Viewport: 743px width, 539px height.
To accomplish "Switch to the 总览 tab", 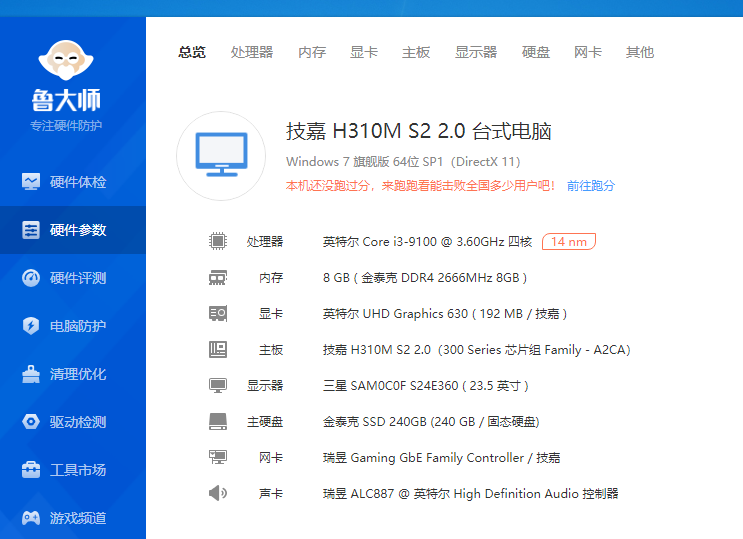I will click(x=192, y=52).
